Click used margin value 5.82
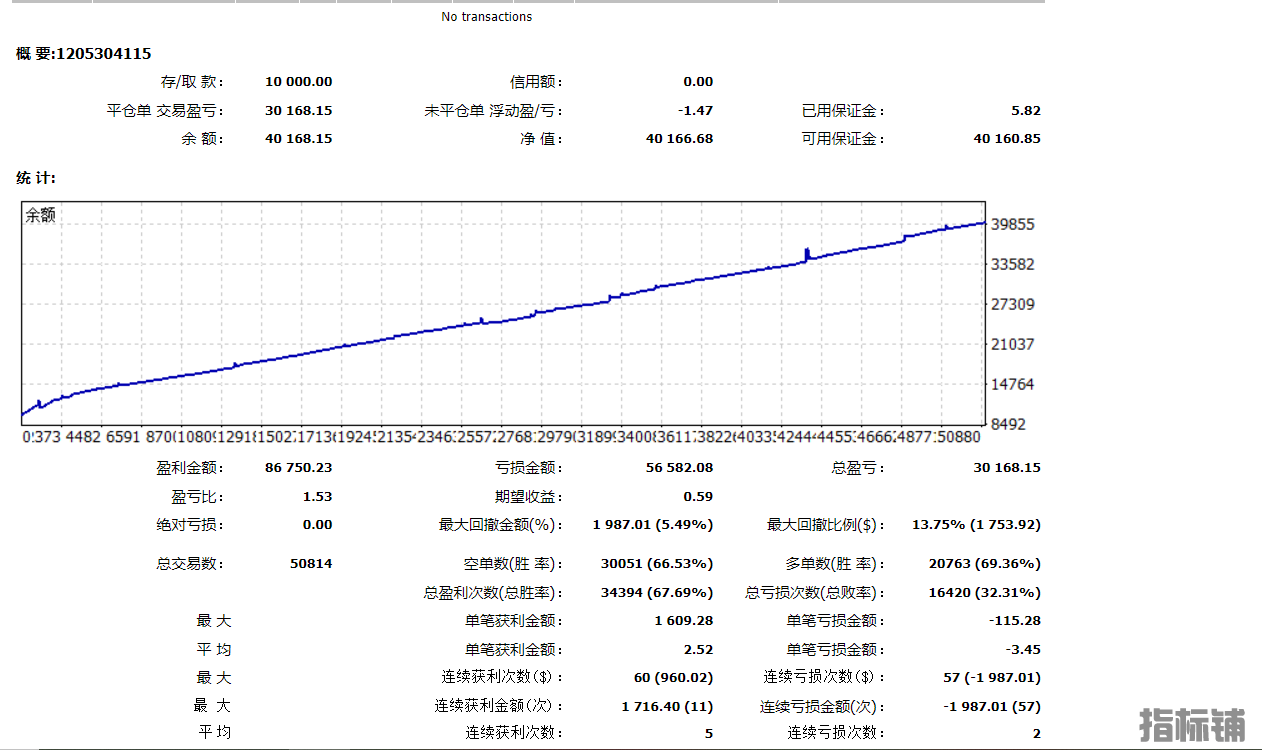Screen dimensions: 1262x750 [x=1026, y=111]
